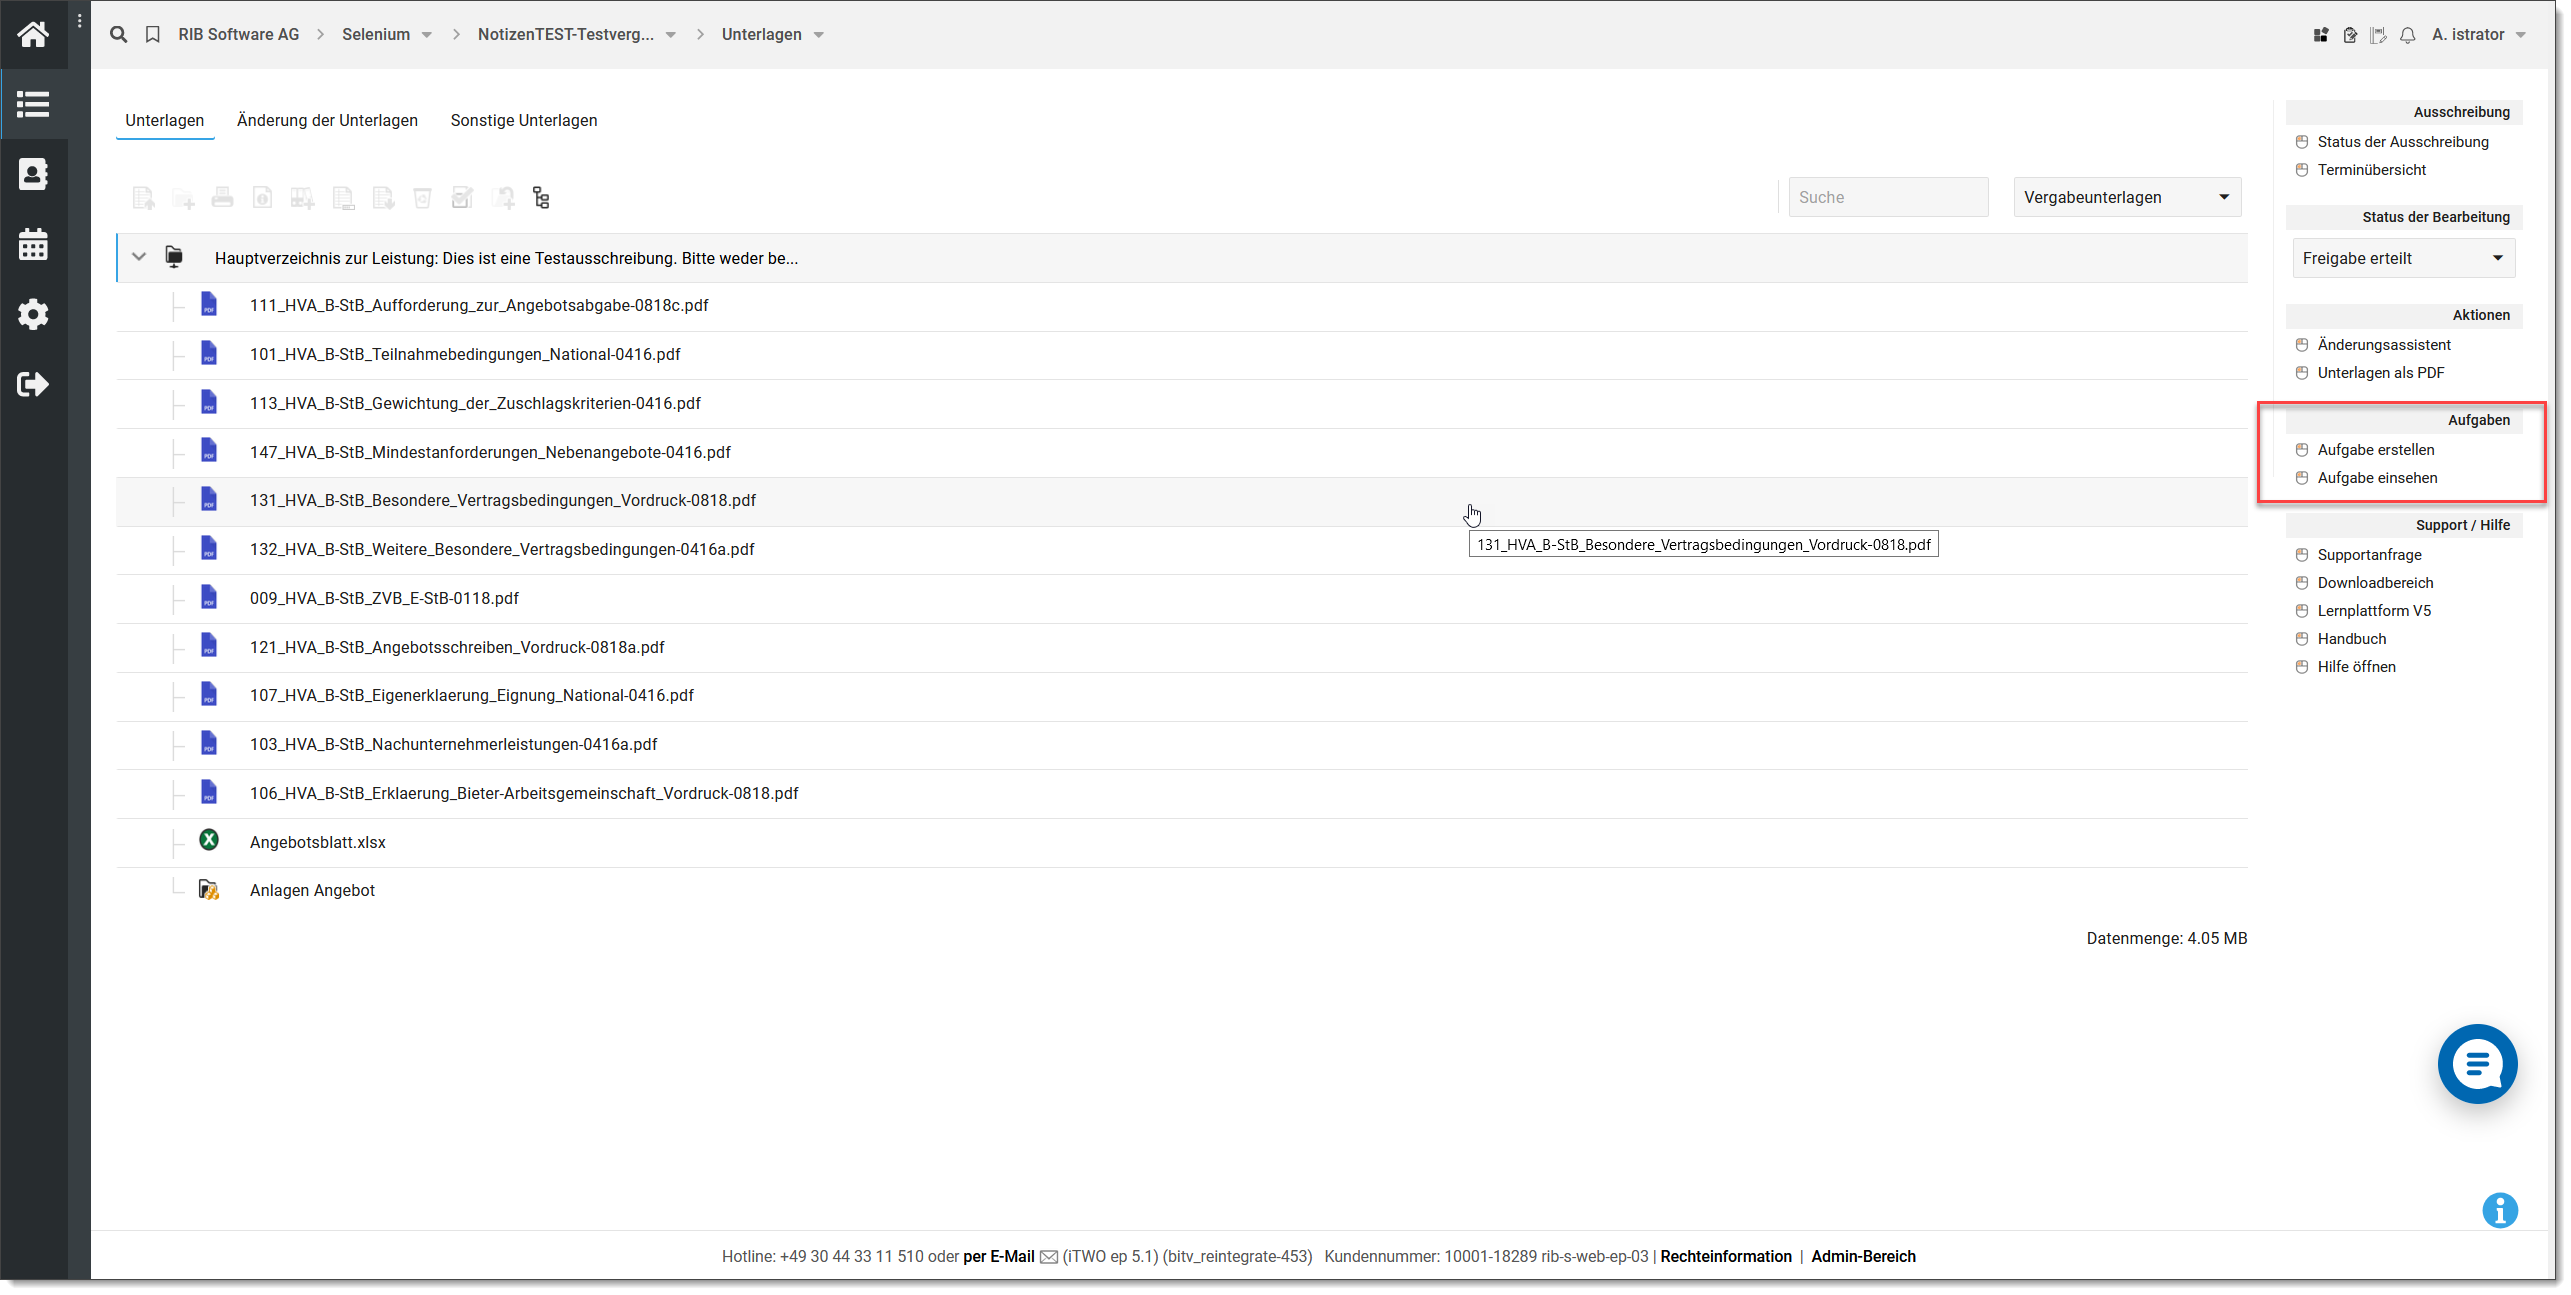Click the print document icon
Screen dimensions: 2571x1295
coord(223,197)
